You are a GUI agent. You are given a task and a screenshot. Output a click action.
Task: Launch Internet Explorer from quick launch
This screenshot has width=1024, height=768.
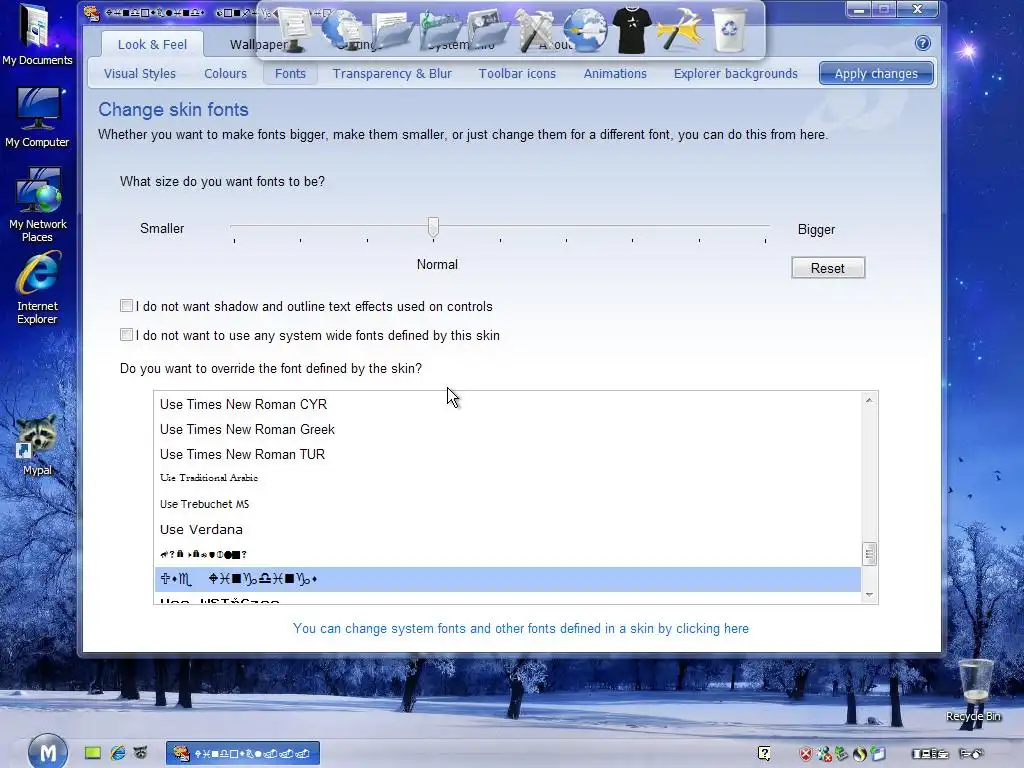pyautogui.click(x=118, y=753)
